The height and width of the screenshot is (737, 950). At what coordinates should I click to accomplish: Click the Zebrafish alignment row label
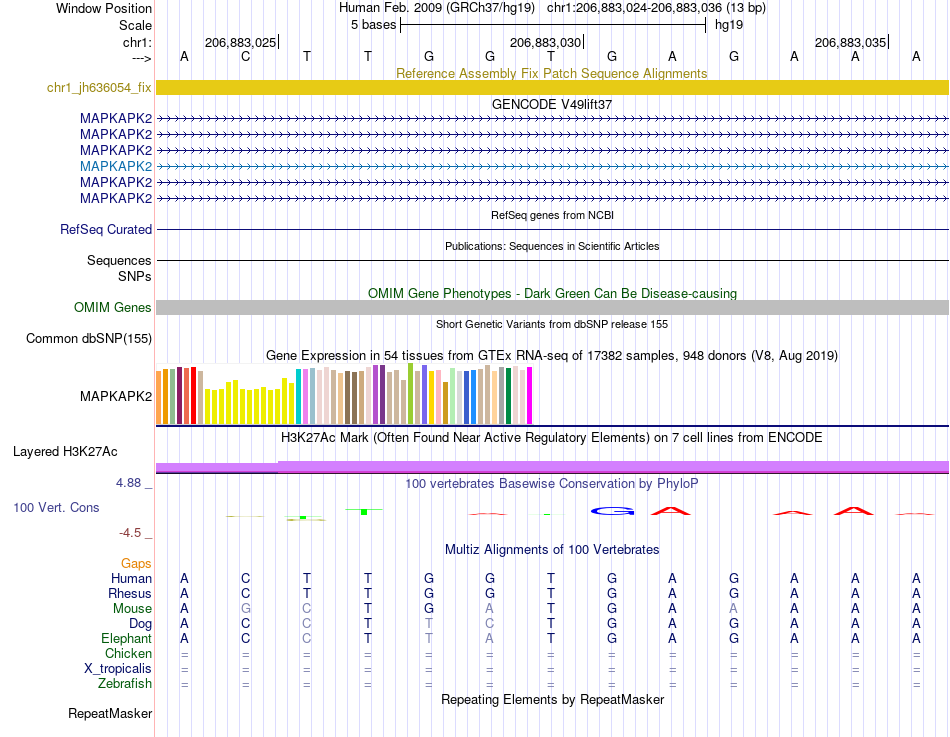click(x=125, y=684)
